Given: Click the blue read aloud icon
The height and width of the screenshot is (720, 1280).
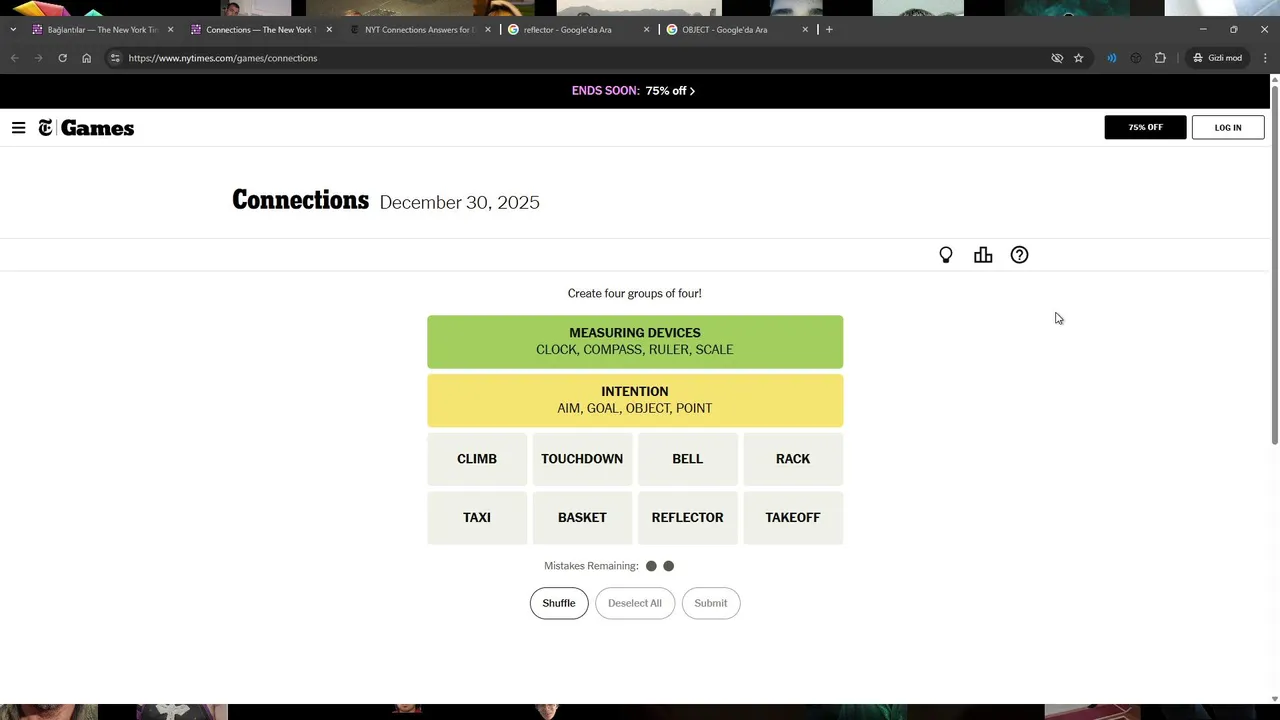Looking at the screenshot, I should pos(1111,58).
